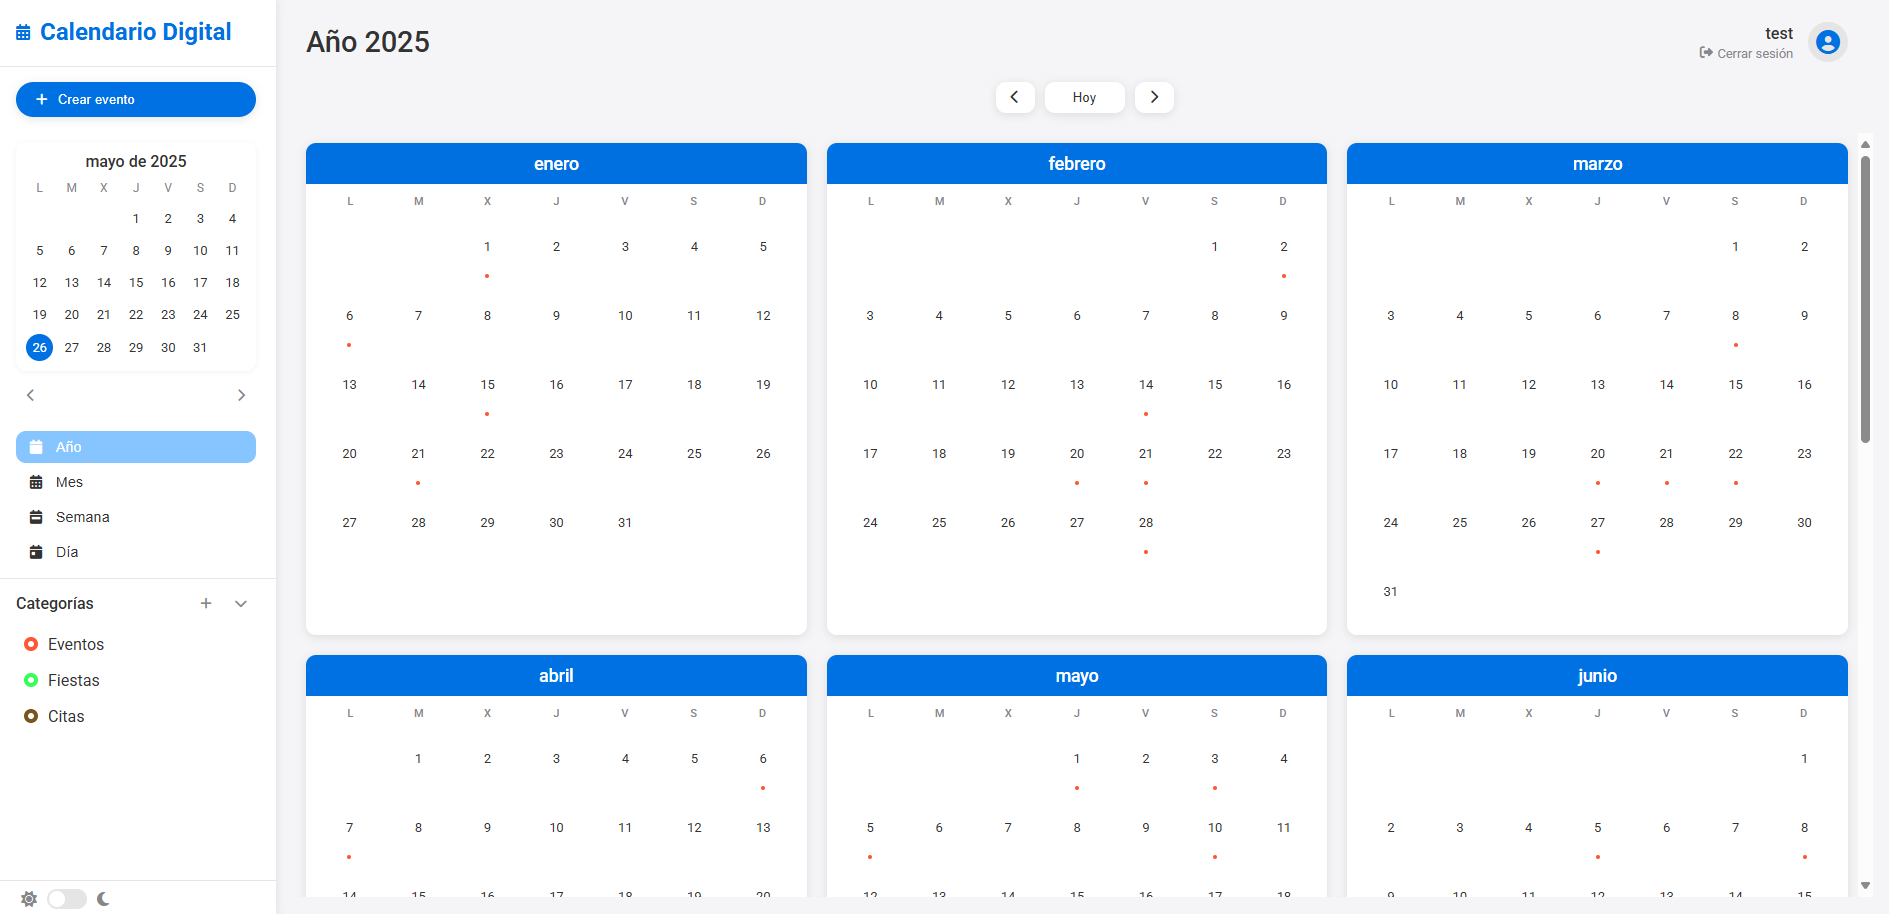Switch to the Semana view
1889x914 pixels.
pos(82,517)
